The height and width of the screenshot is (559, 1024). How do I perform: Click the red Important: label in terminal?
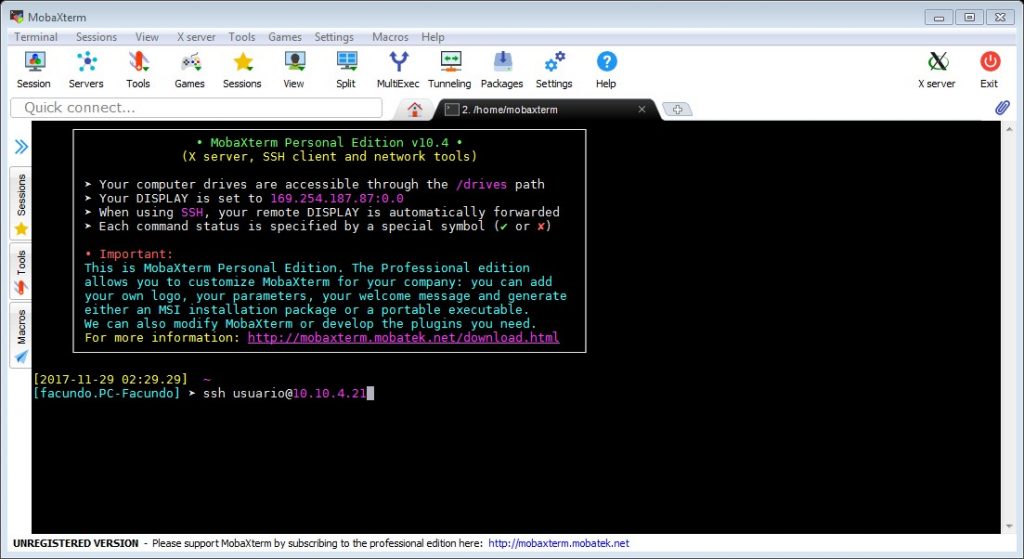pyautogui.click(x=136, y=254)
